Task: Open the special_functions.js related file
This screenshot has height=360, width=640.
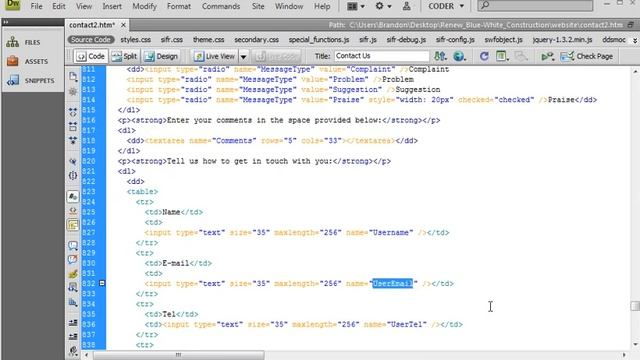Action: (319, 40)
